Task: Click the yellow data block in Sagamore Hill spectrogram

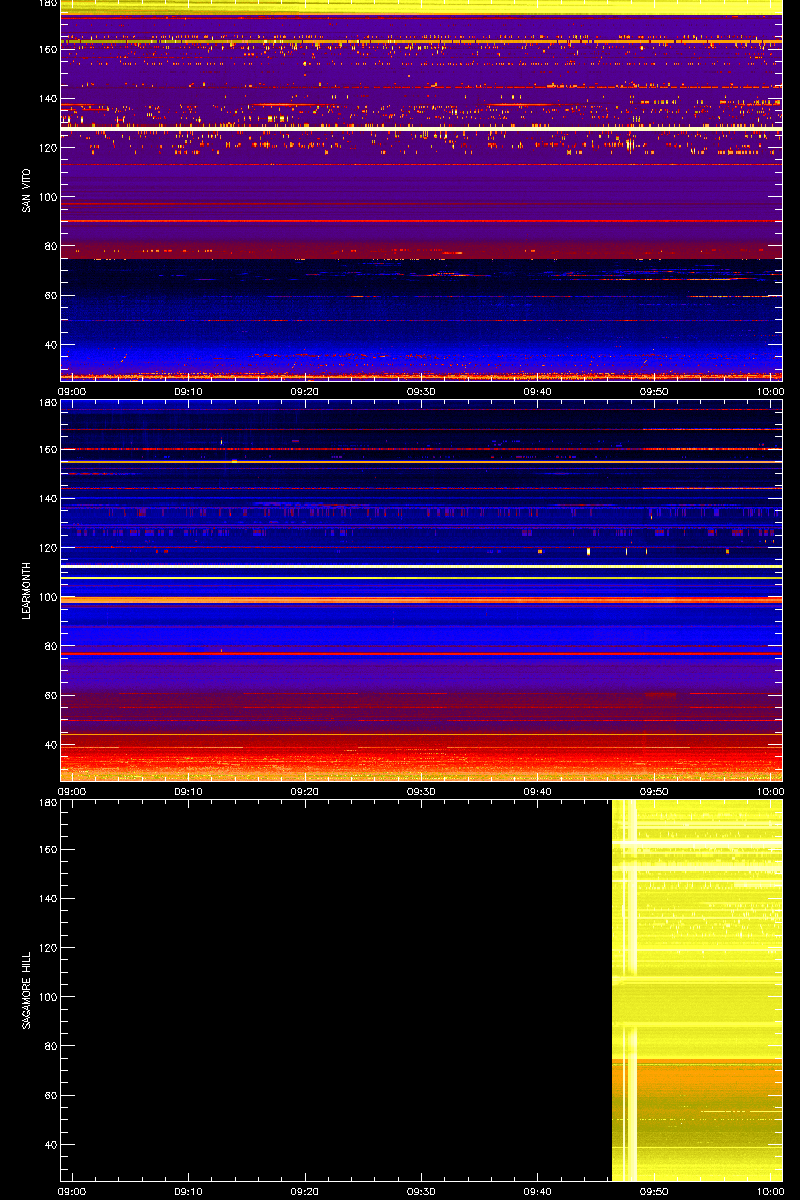Action: [697, 990]
